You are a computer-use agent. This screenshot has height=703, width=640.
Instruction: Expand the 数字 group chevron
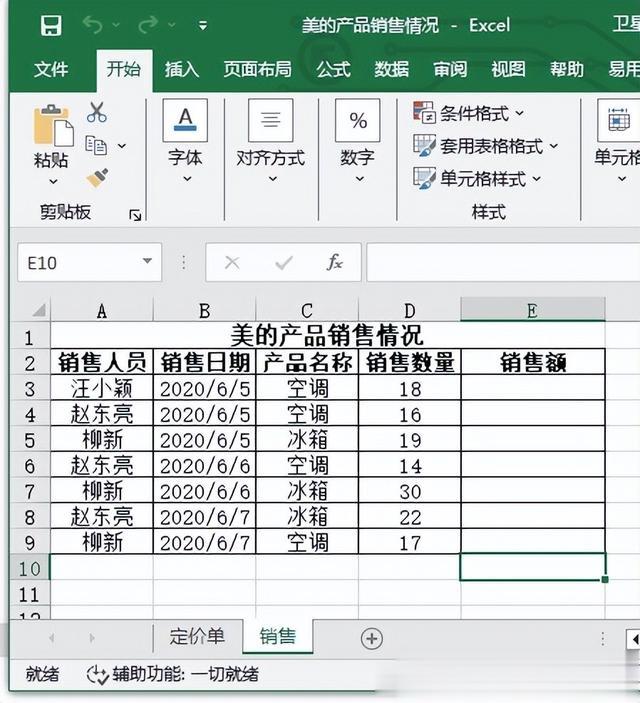(359, 179)
